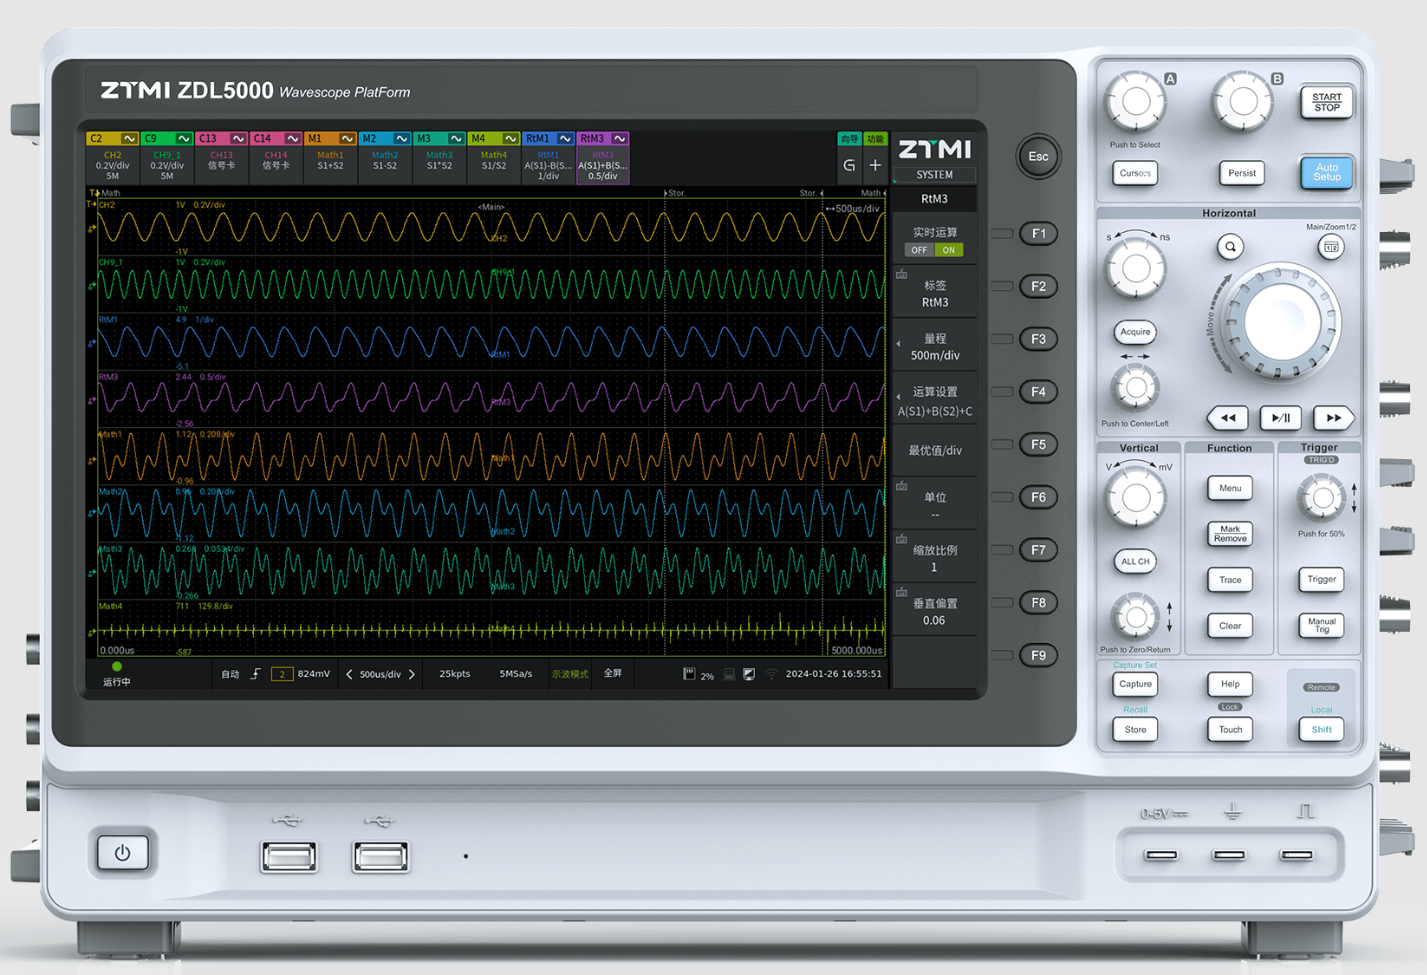Tap the C9 channel wave icon
This screenshot has width=1427, height=975.
[x=184, y=138]
